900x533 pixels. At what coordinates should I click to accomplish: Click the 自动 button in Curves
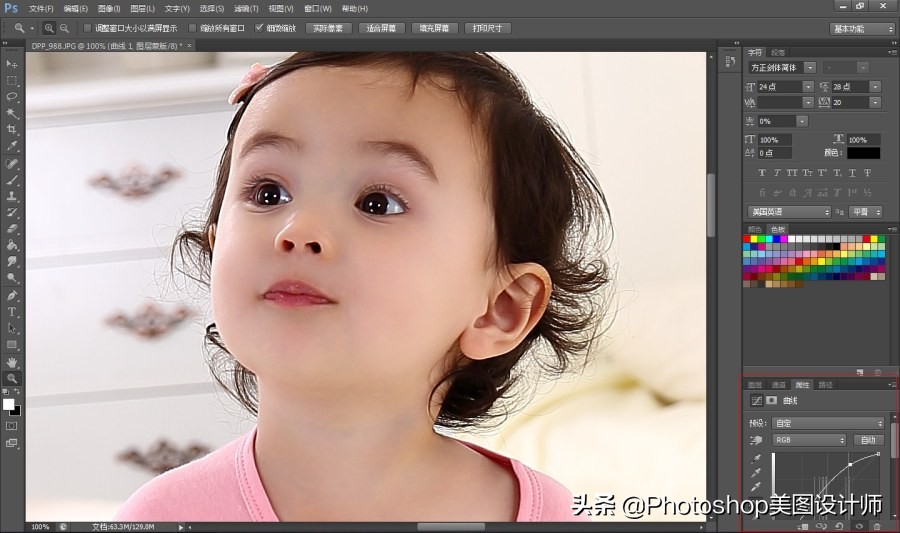tap(868, 440)
